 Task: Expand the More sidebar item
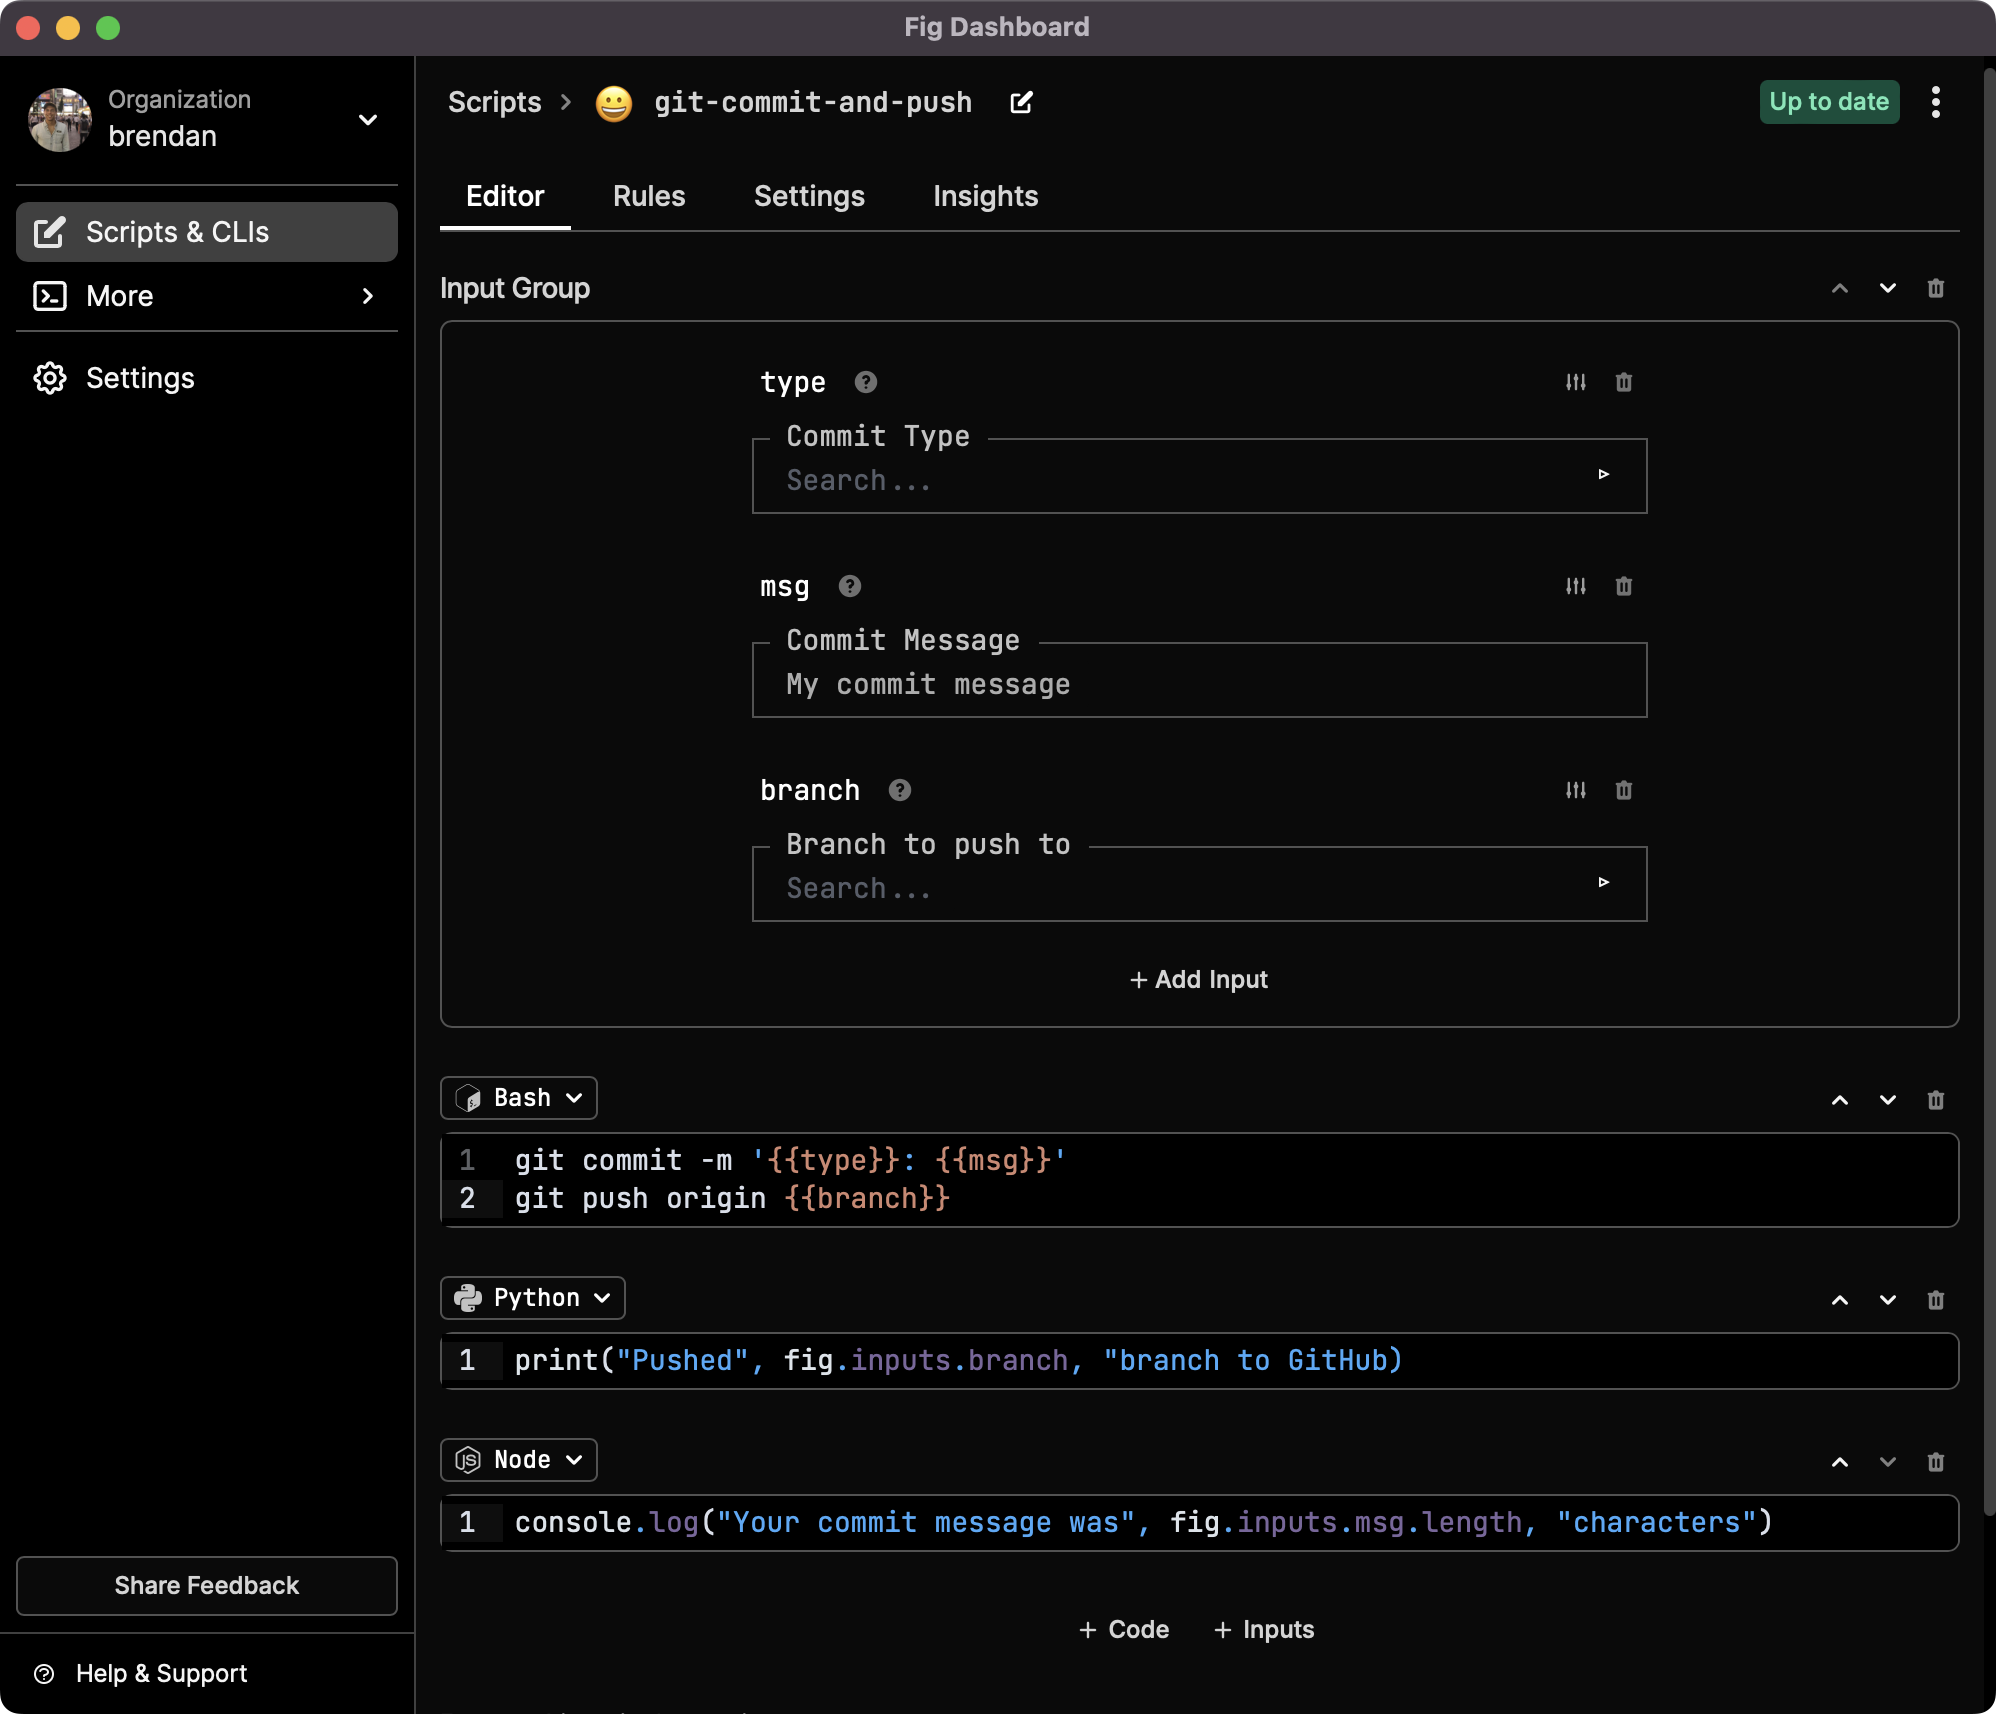click(206, 296)
